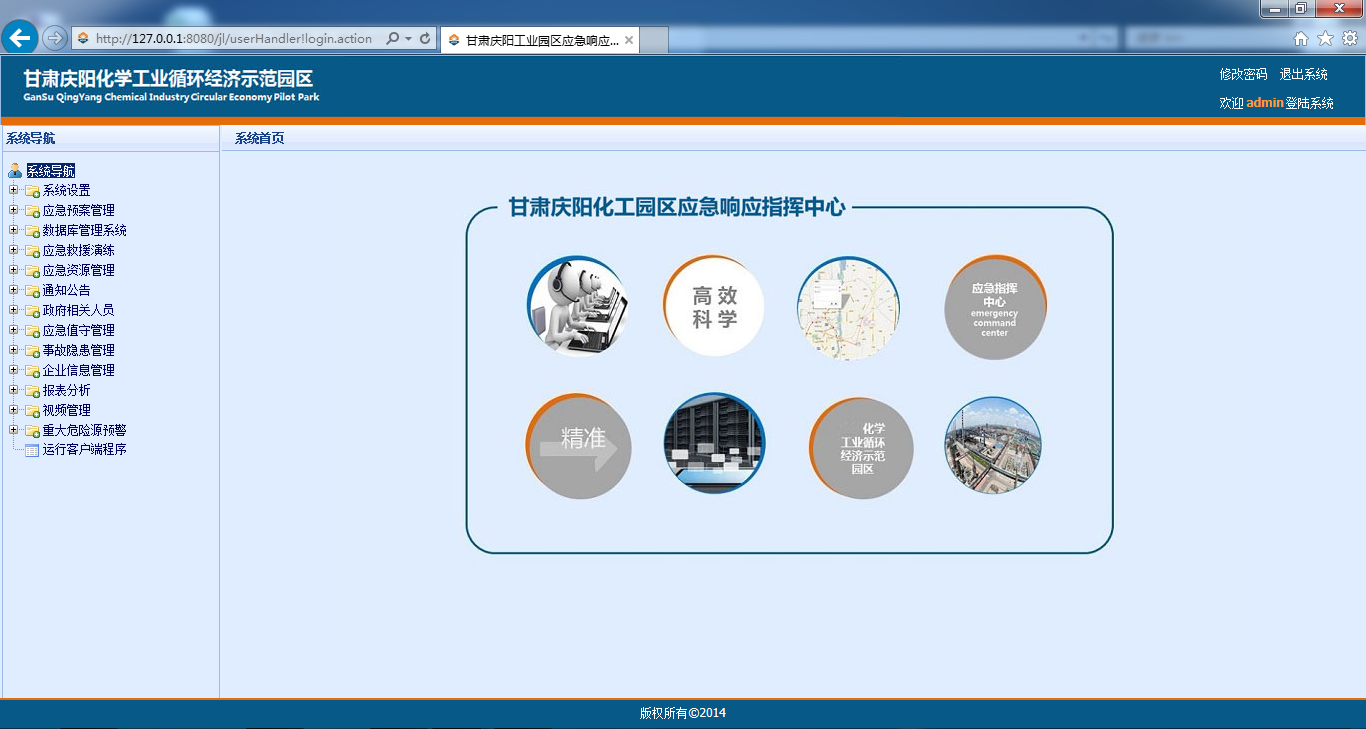Click the 版权所有©2014 footer text
Image resolution: width=1366 pixels, height=729 pixels.
683,713
